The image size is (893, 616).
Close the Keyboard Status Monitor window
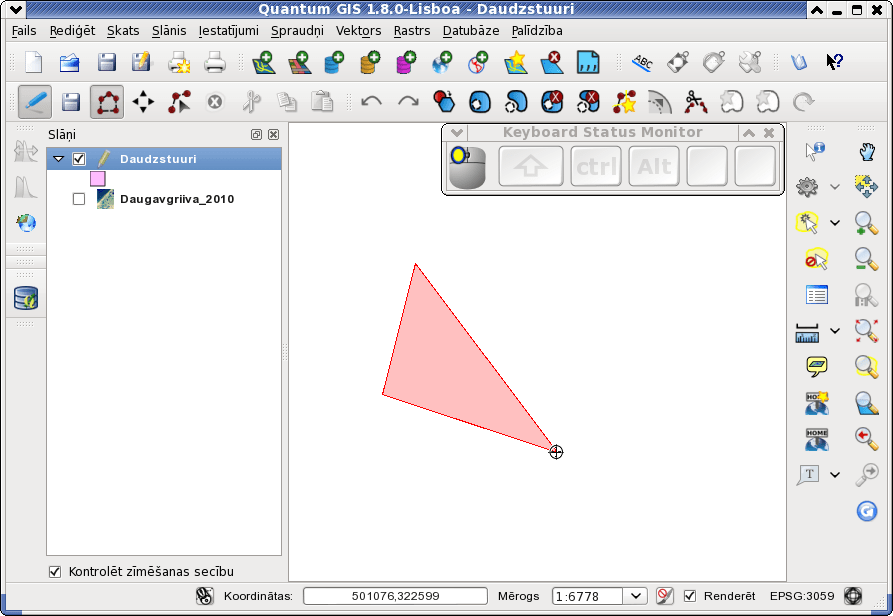[x=769, y=133]
